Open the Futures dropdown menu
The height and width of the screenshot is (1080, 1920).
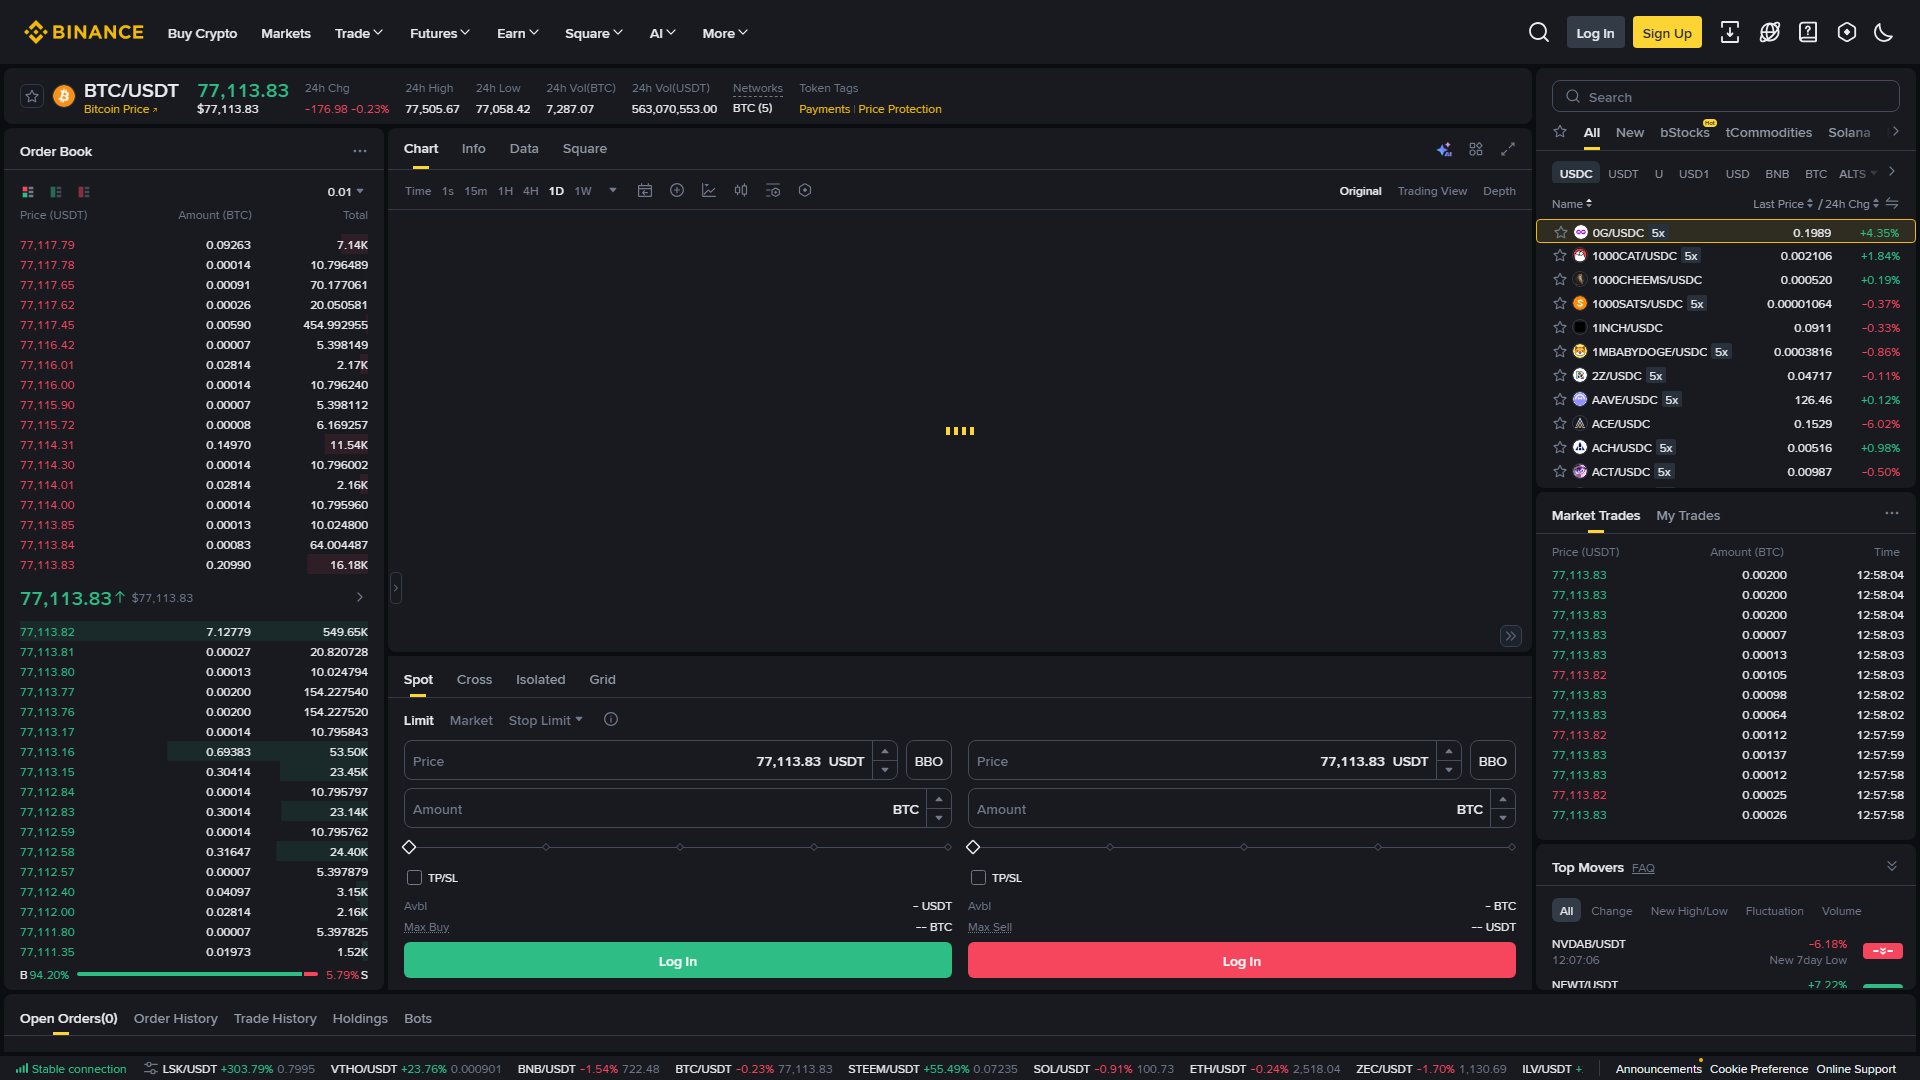pos(439,33)
